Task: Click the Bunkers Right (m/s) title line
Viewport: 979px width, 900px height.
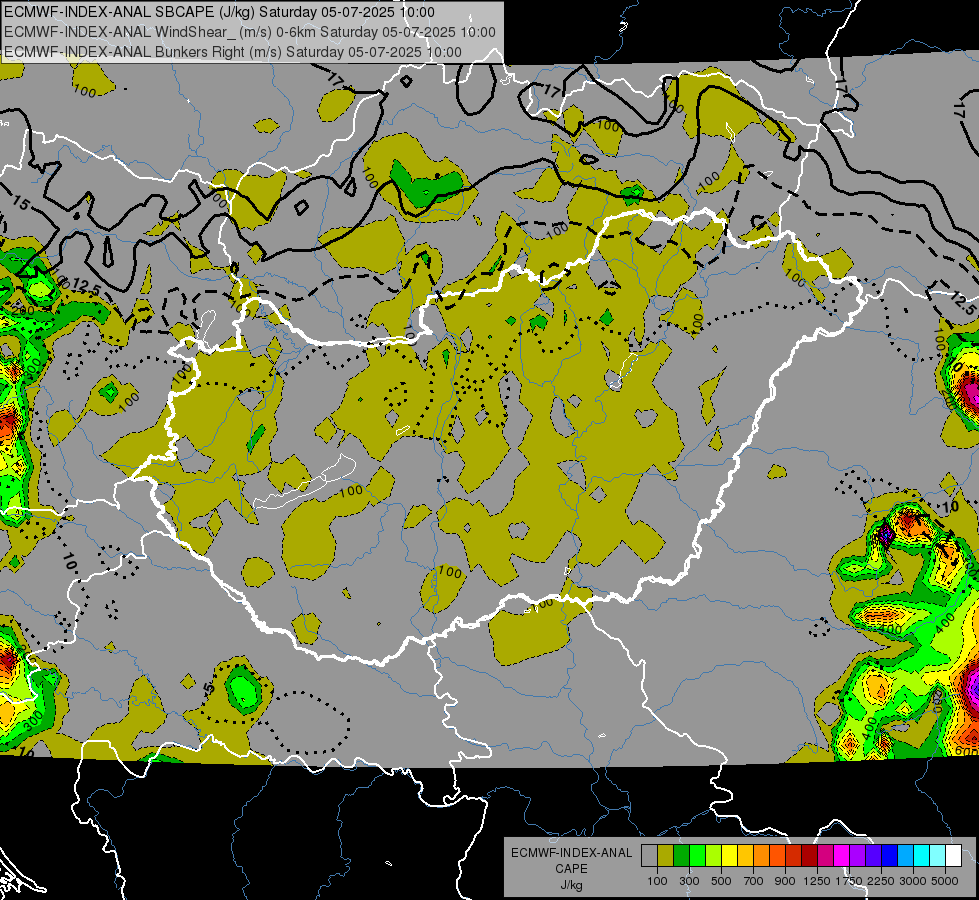Action: click(233, 52)
